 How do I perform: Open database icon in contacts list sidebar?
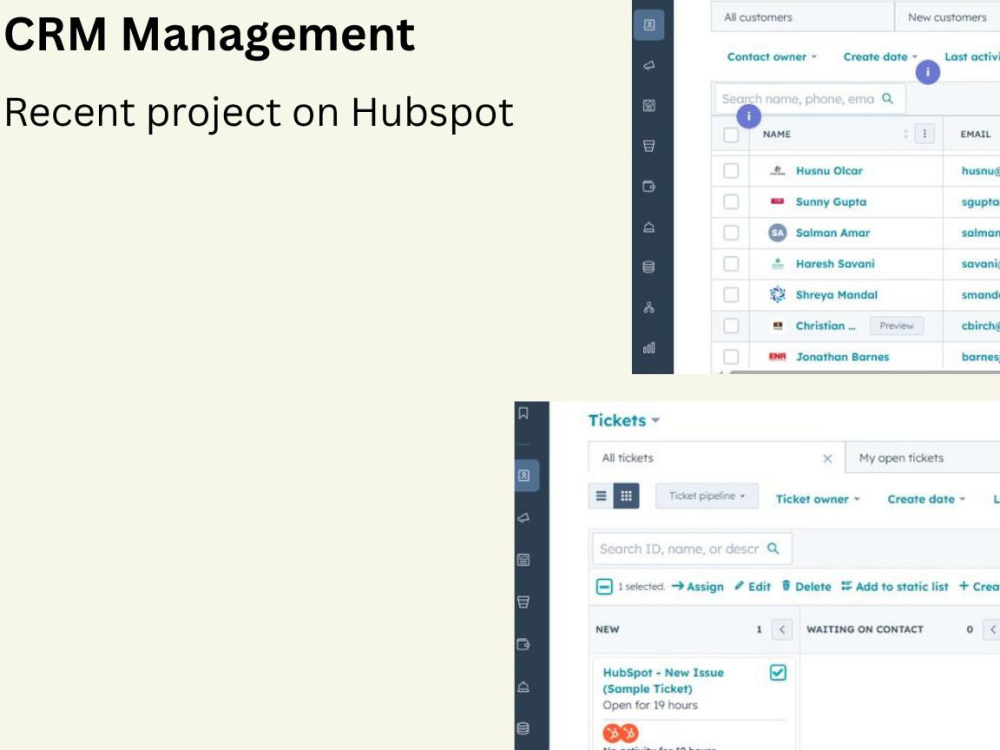[649, 267]
